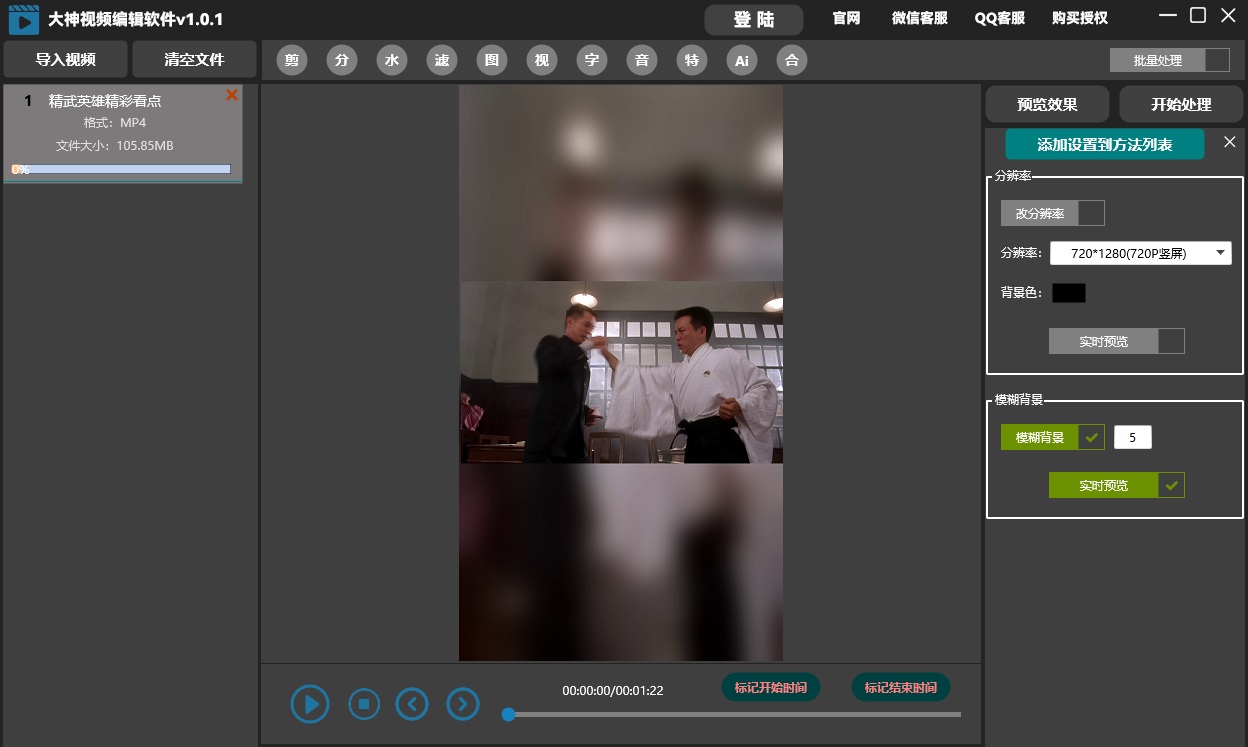Open the 视 (video) tool

542,61
